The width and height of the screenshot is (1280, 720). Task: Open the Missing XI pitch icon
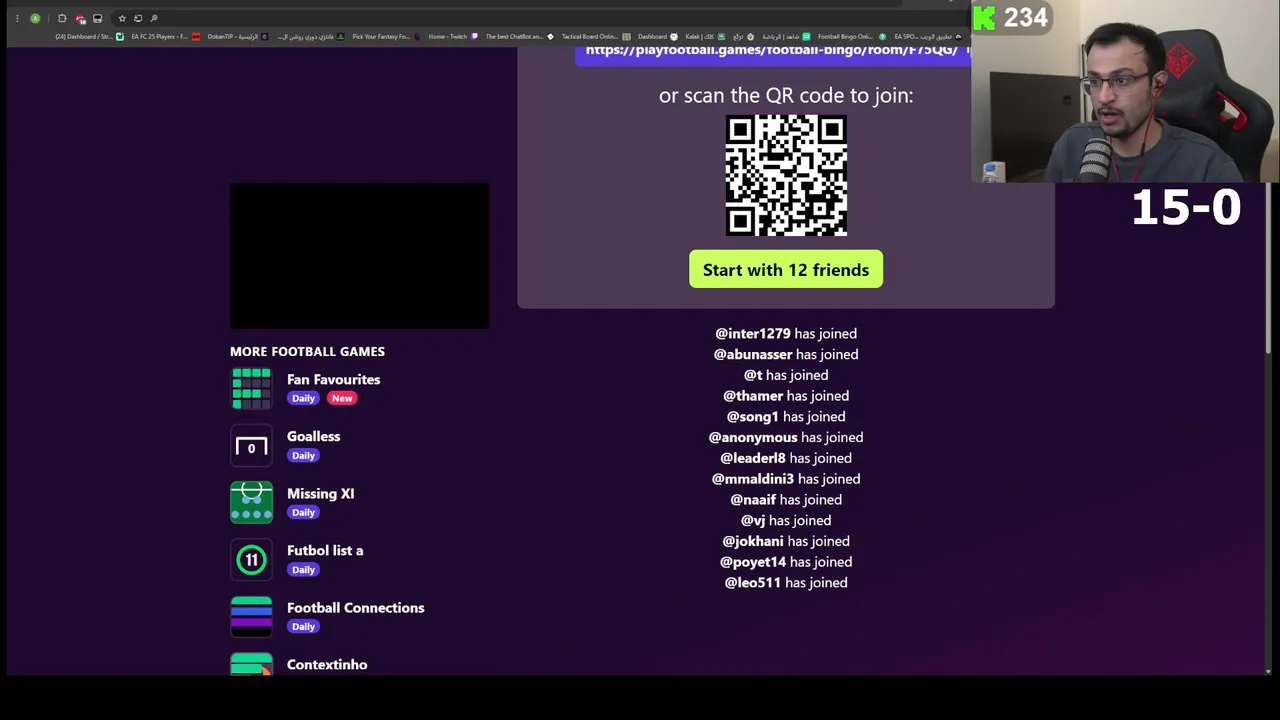pyautogui.click(x=251, y=502)
